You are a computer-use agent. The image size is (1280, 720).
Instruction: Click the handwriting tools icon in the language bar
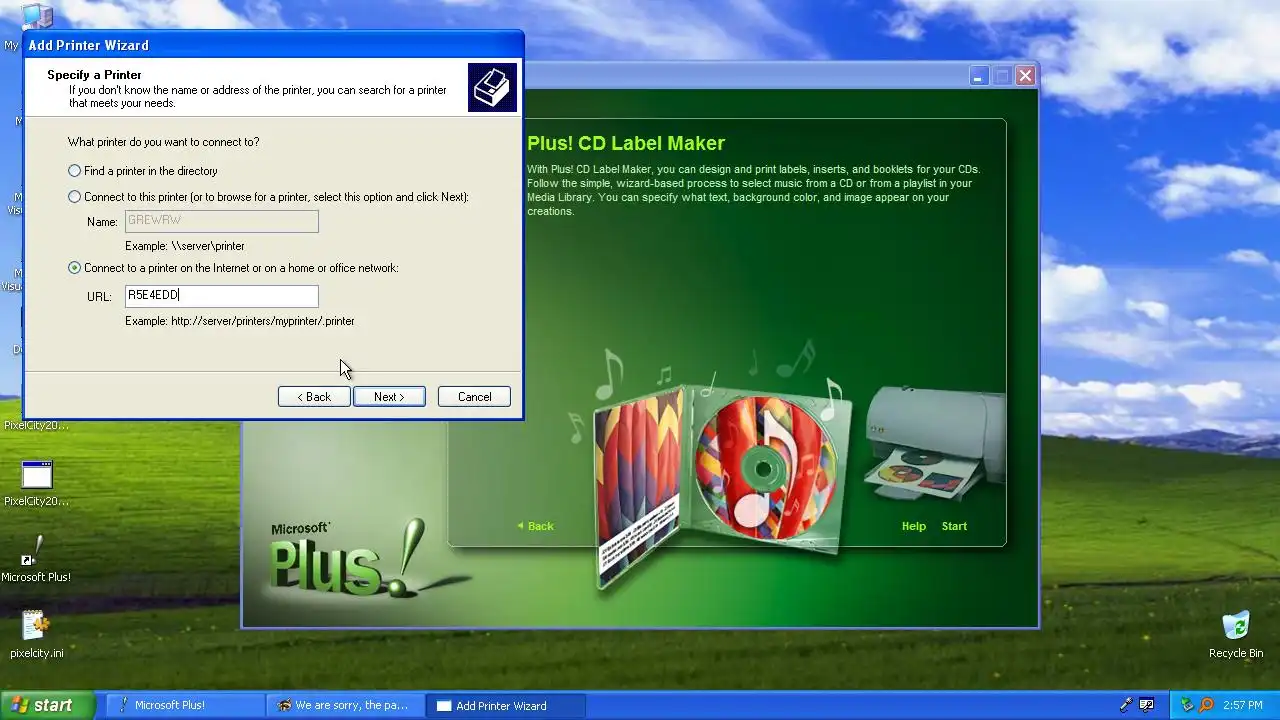pyautogui.click(x=1147, y=705)
